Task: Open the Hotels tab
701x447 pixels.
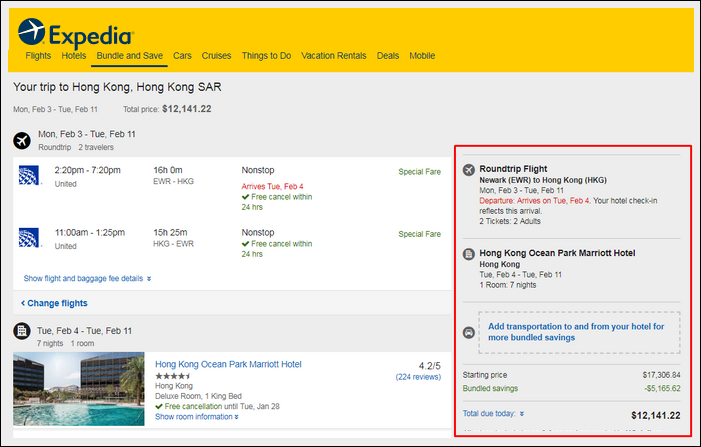Action: [74, 56]
